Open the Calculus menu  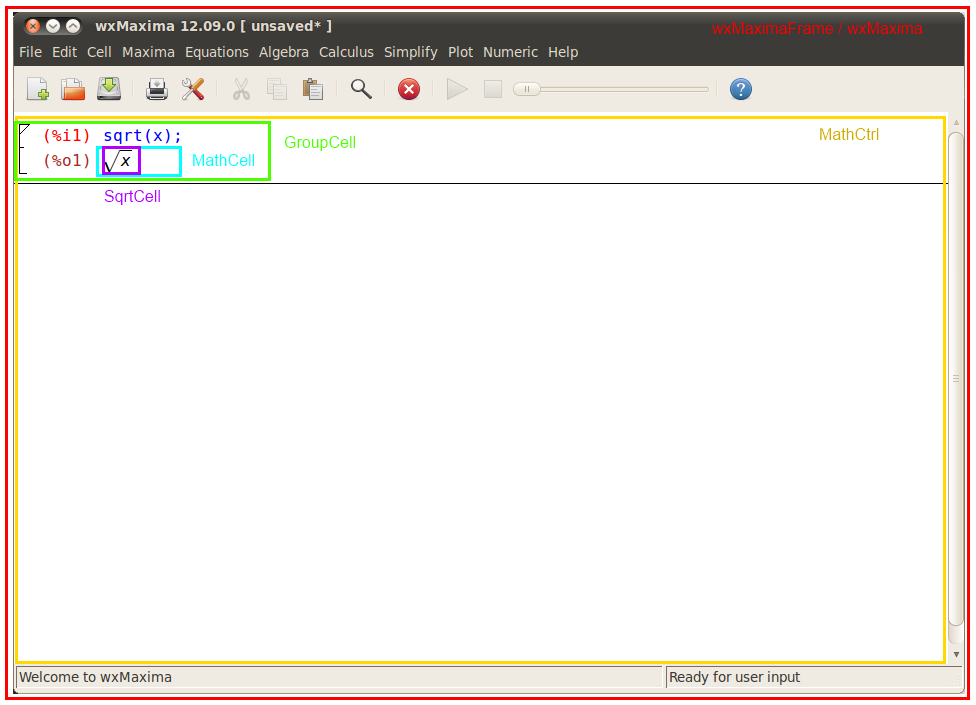(x=346, y=52)
